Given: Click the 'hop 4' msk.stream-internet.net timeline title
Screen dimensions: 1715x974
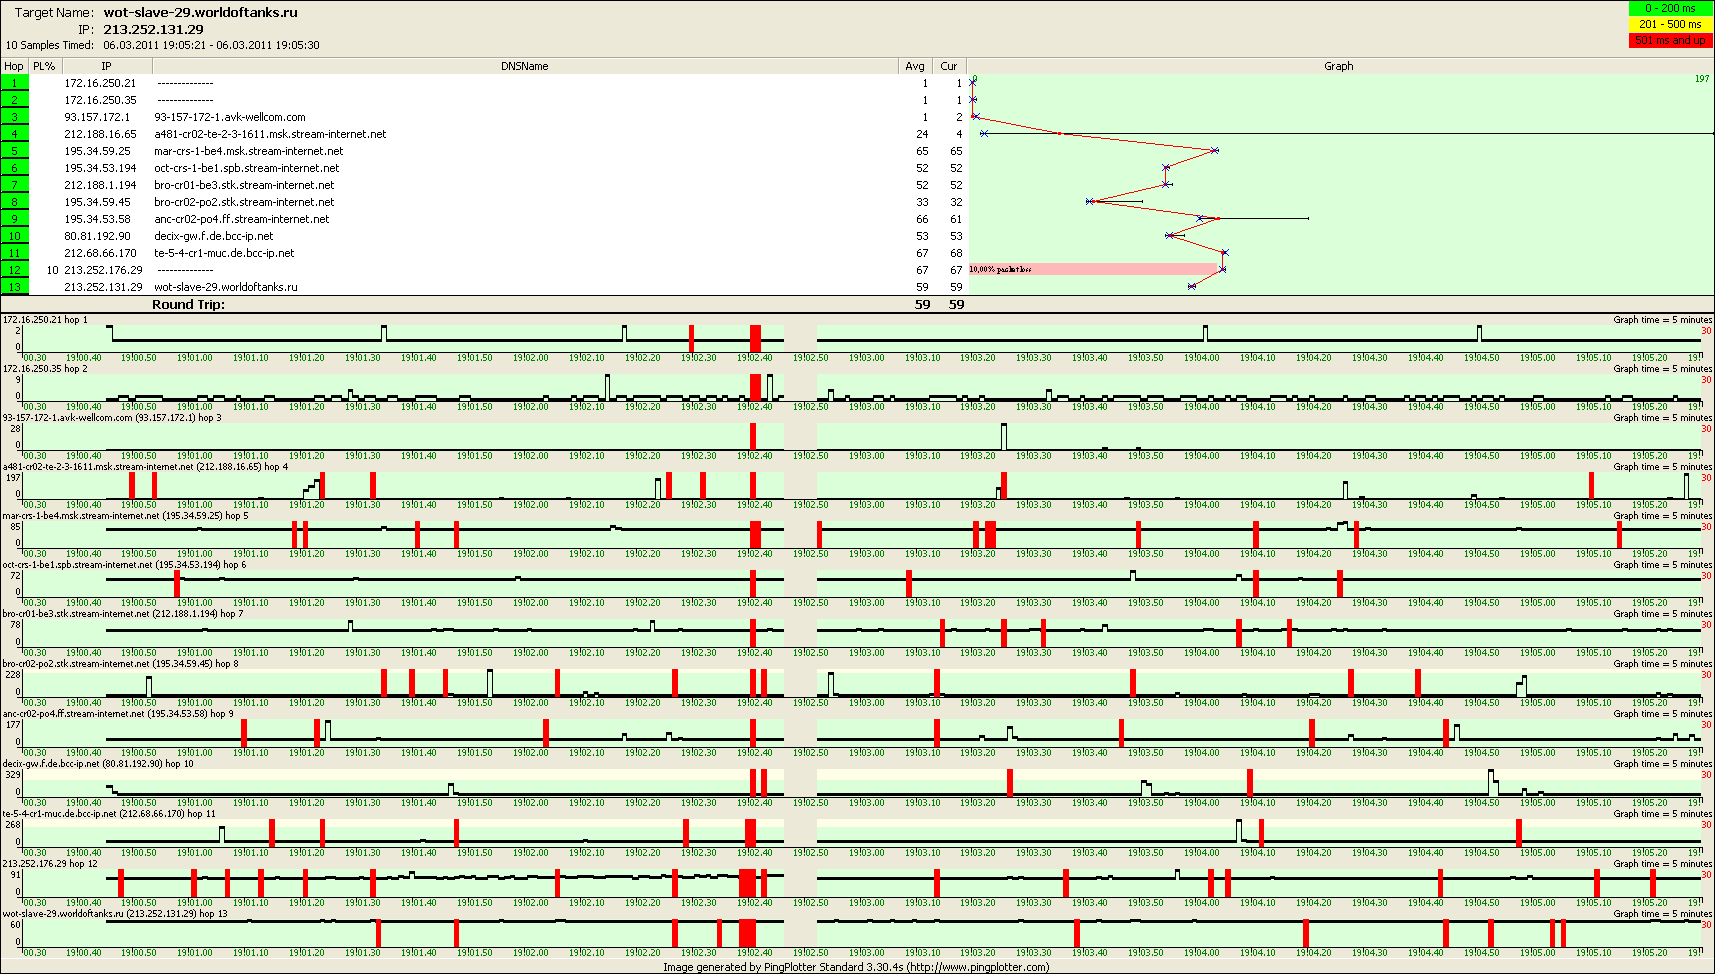Looking at the screenshot, I should click(x=145, y=467).
